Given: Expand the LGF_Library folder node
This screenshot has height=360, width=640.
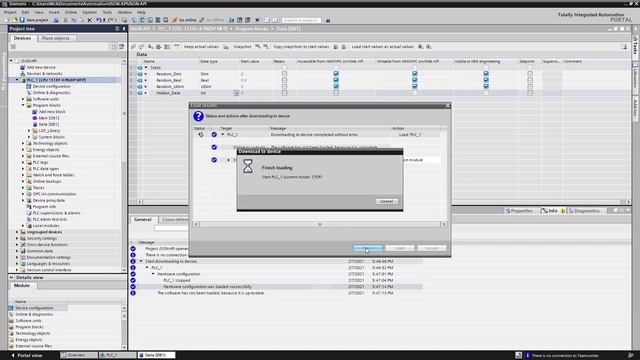Looking at the screenshot, I should coord(29,131).
